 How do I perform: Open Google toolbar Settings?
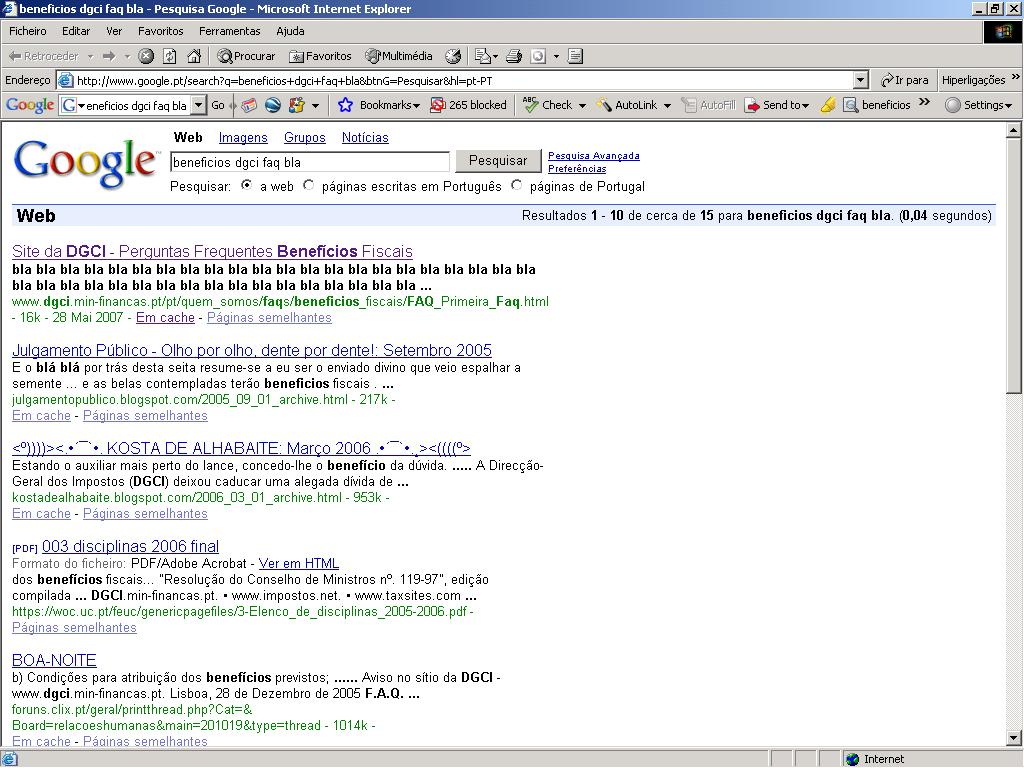coord(978,105)
